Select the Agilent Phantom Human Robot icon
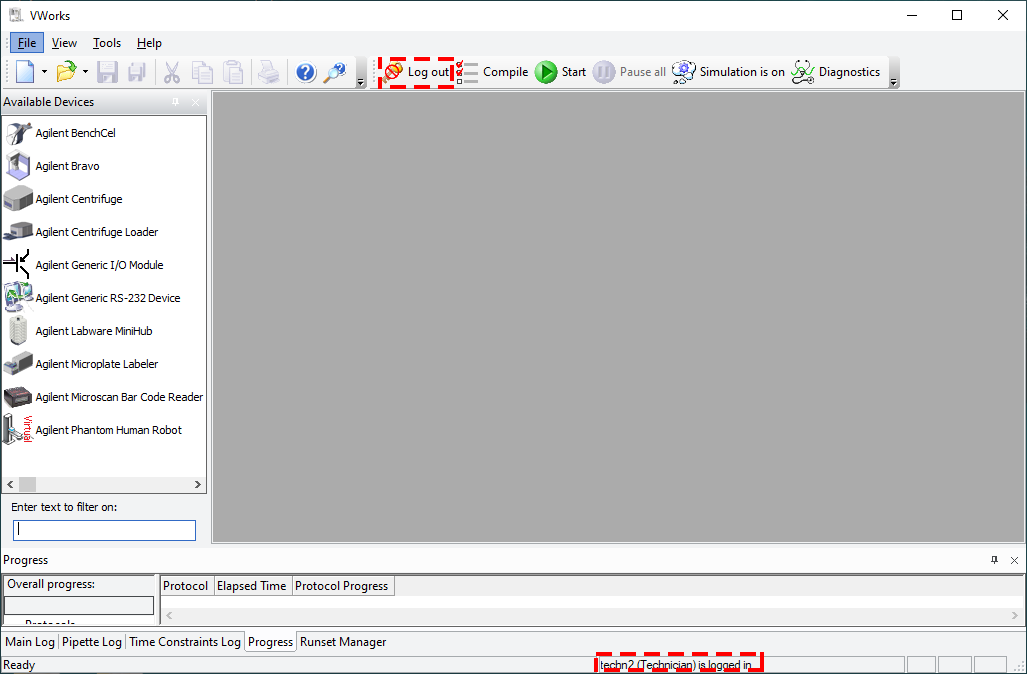Image resolution: width=1031 pixels, height=674 pixels. (18, 429)
